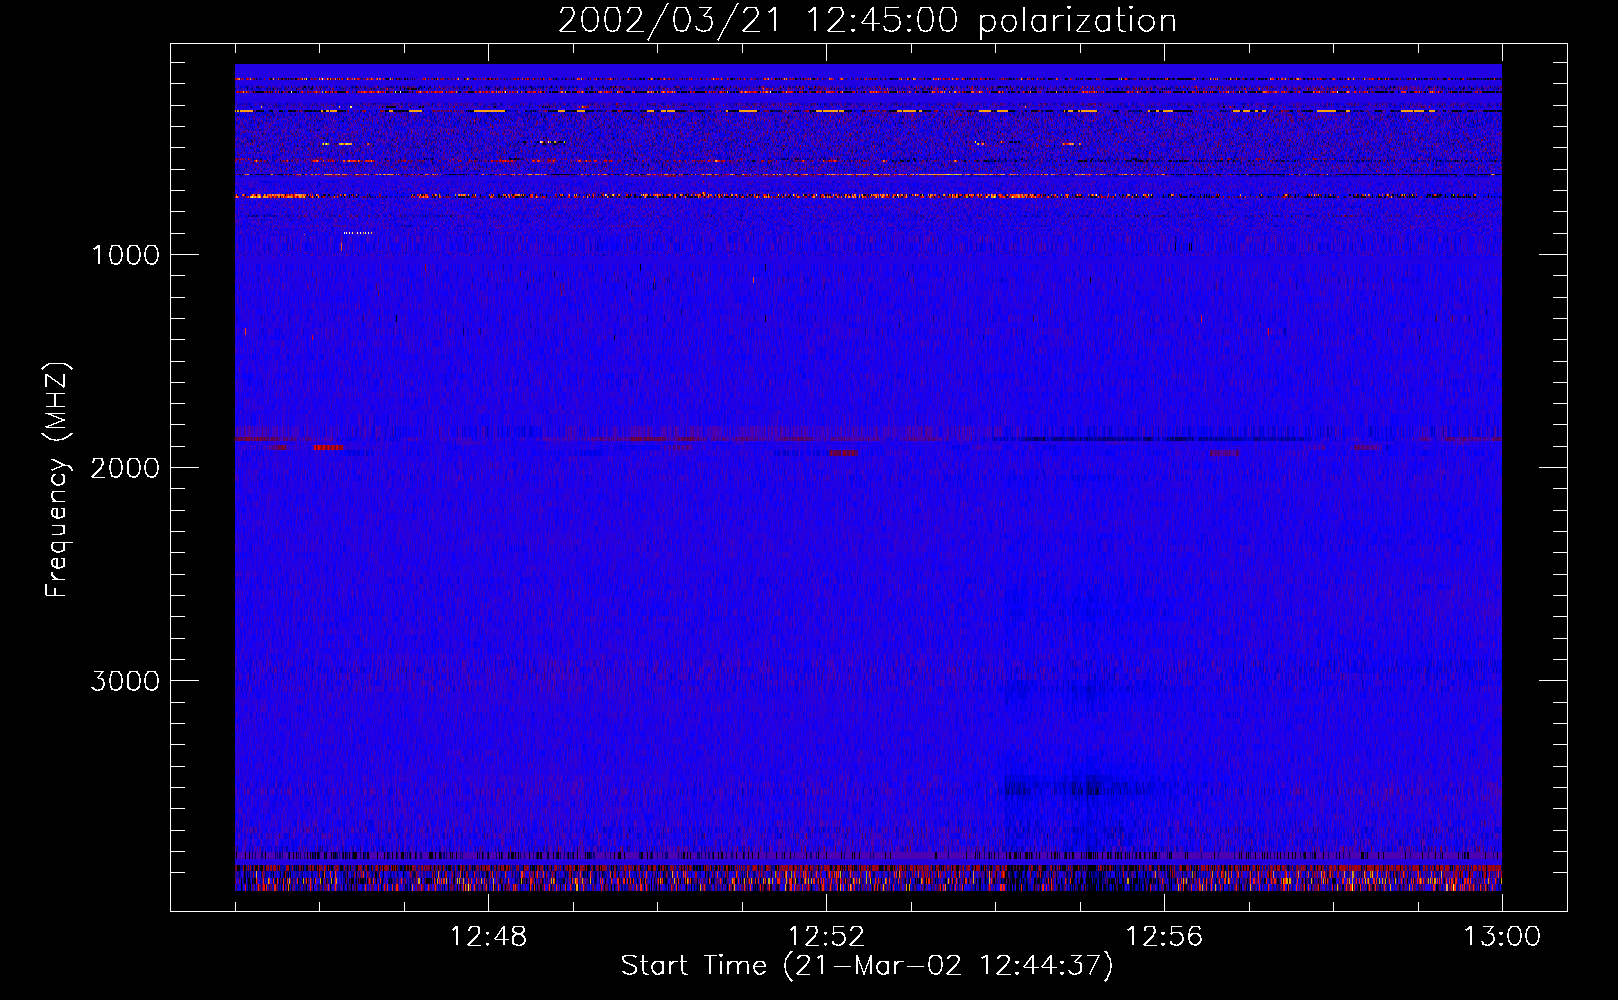Click the '1000' frequency axis label
The width and height of the screenshot is (1618, 1000).
125,255
